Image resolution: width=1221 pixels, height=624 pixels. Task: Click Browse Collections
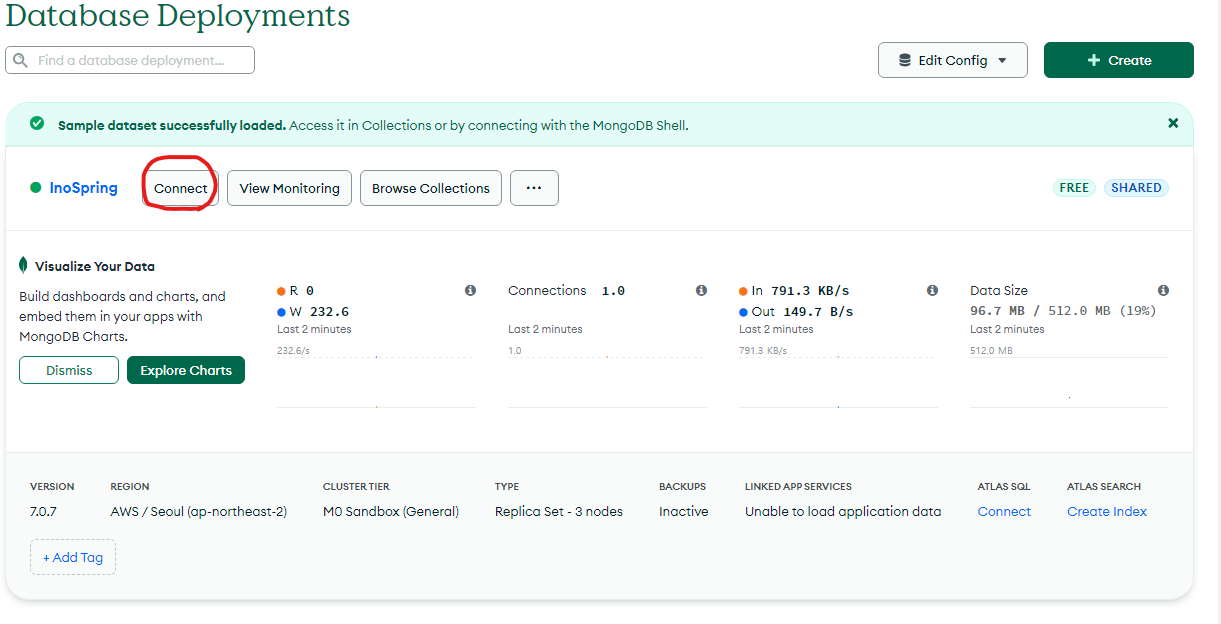[431, 188]
